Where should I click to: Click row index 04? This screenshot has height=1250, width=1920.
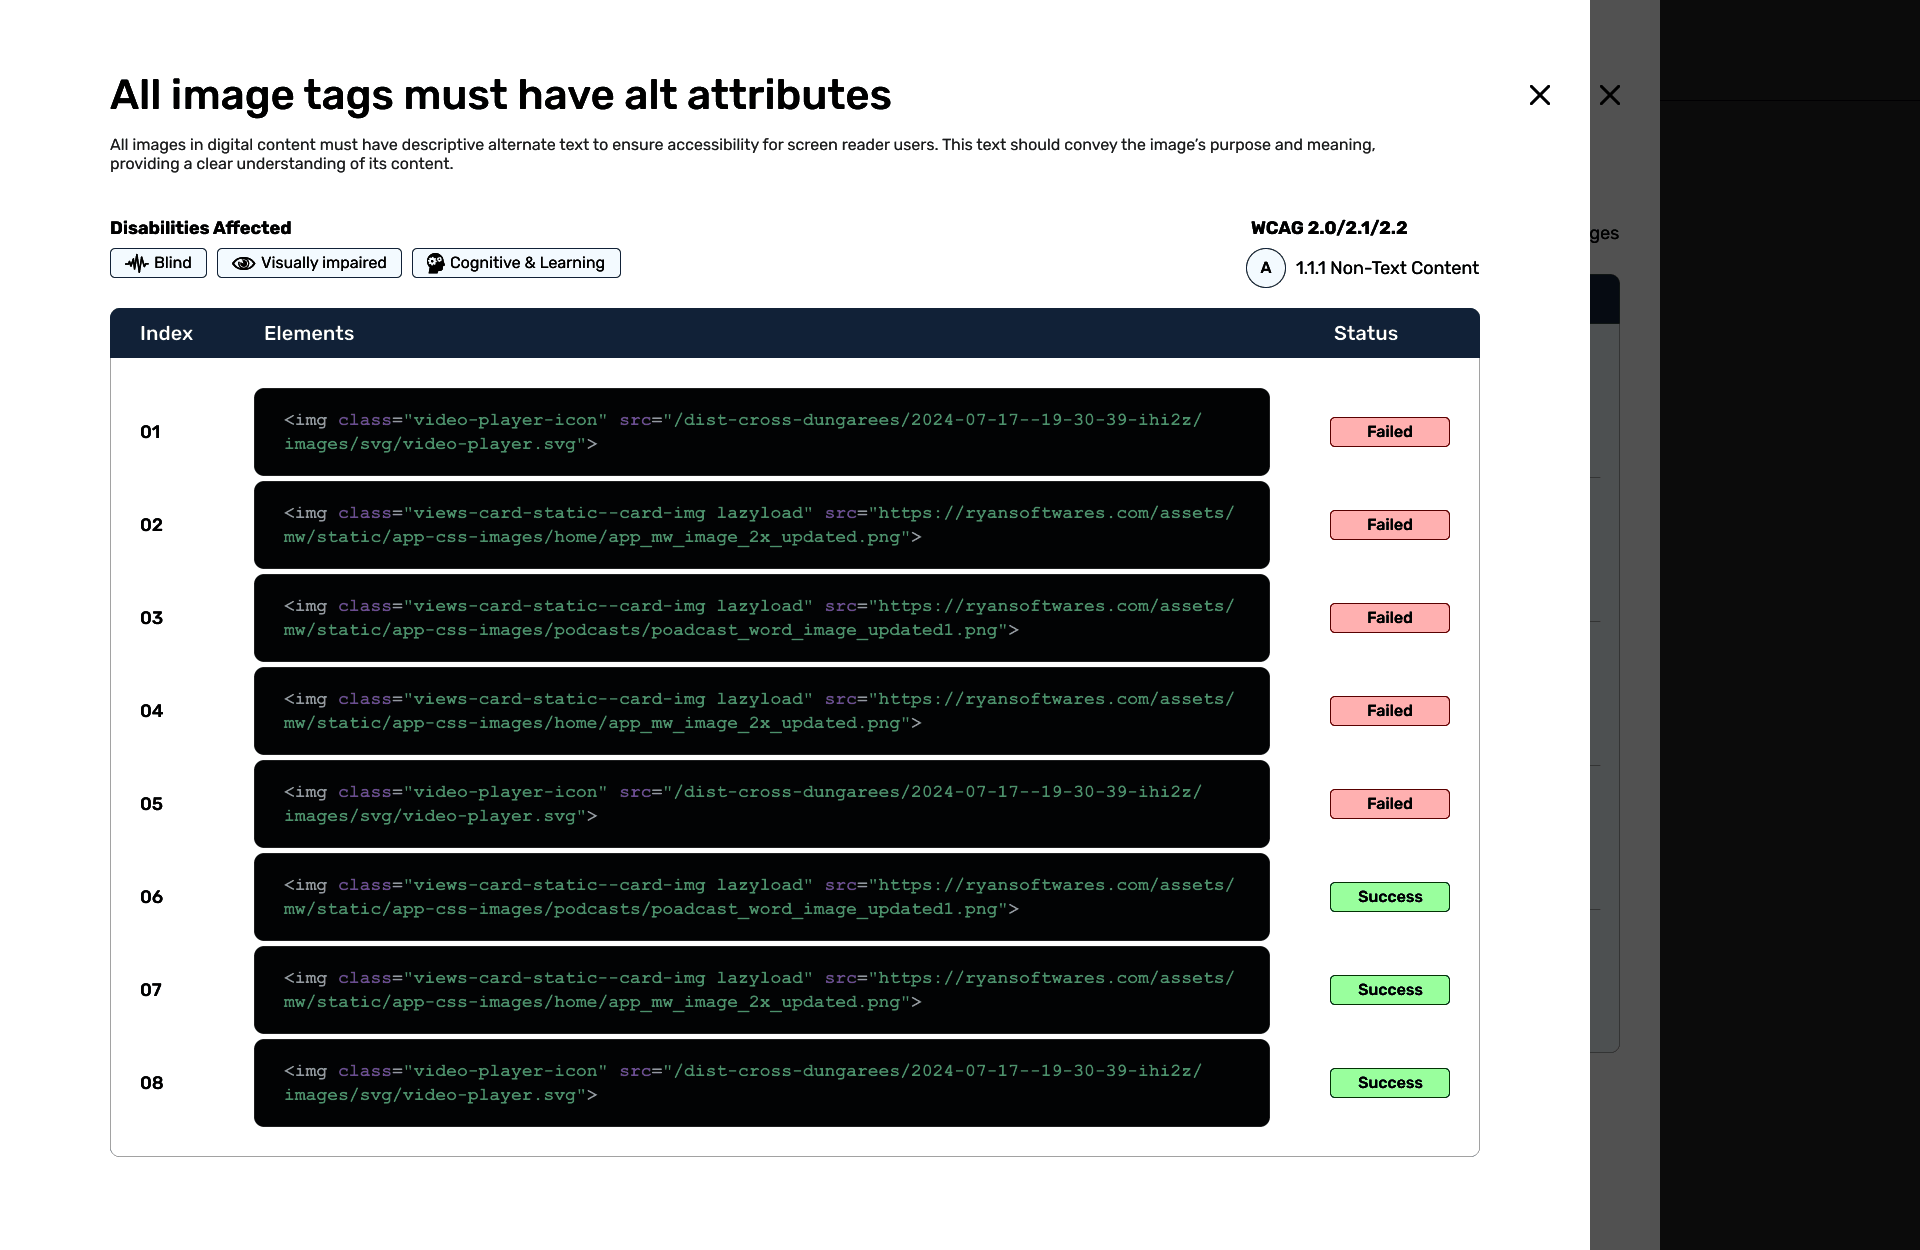pos(151,711)
